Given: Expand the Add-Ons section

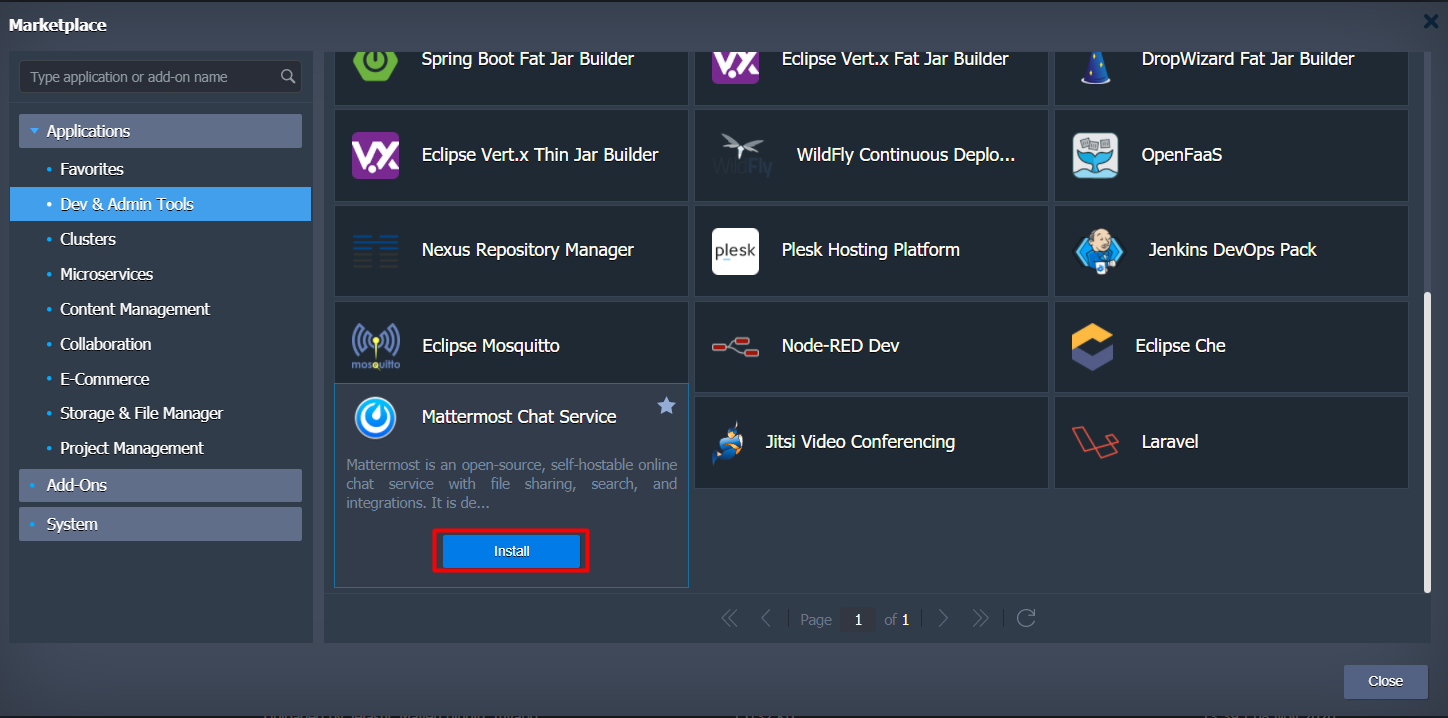Looking at the screenshot, I should 160,485.
